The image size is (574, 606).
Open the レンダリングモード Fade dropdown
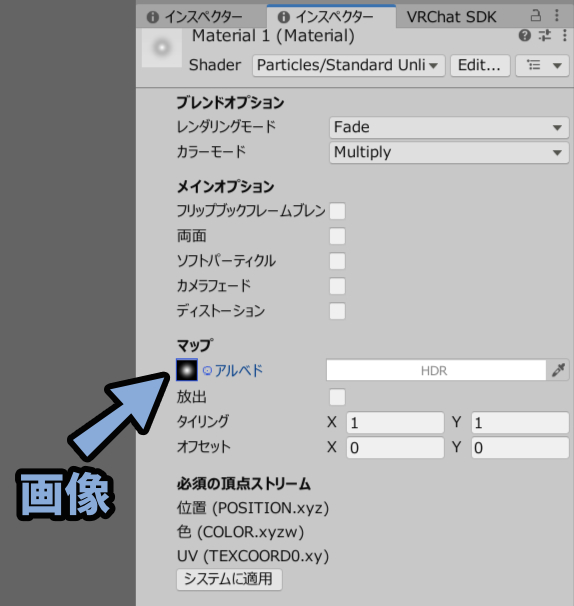(449, 128)
